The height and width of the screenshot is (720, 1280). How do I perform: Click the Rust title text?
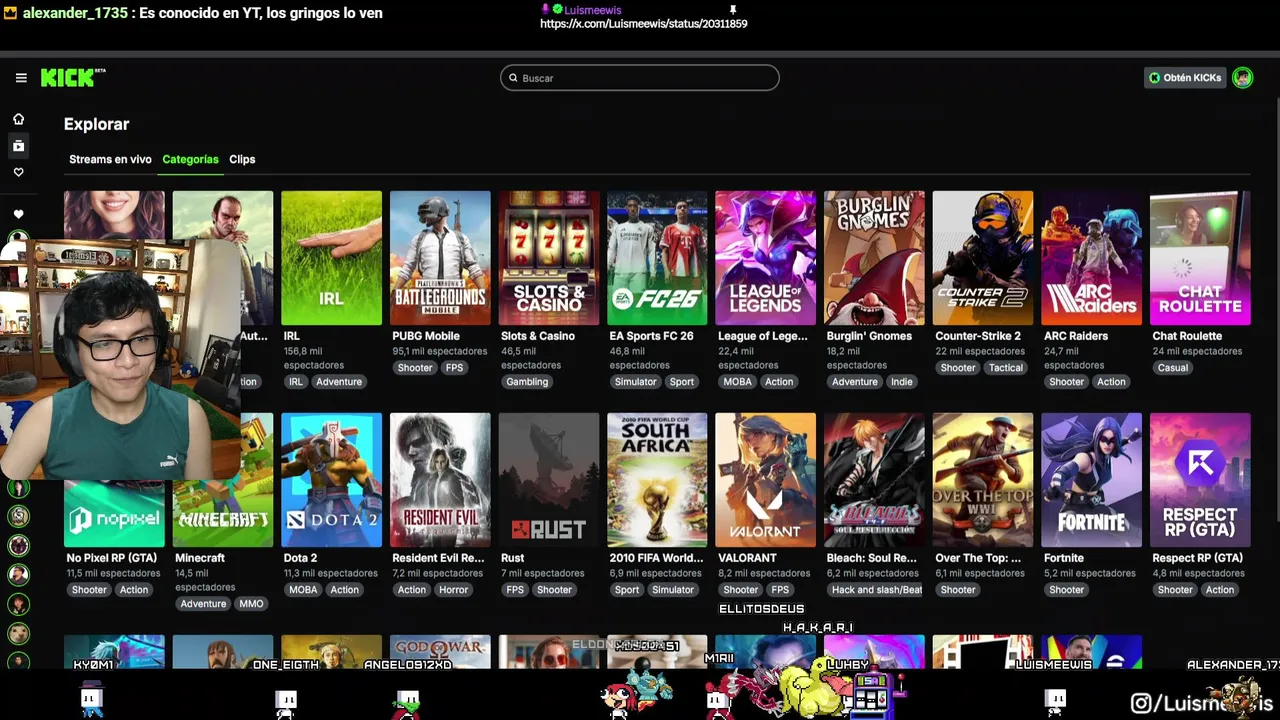point(513,558)
